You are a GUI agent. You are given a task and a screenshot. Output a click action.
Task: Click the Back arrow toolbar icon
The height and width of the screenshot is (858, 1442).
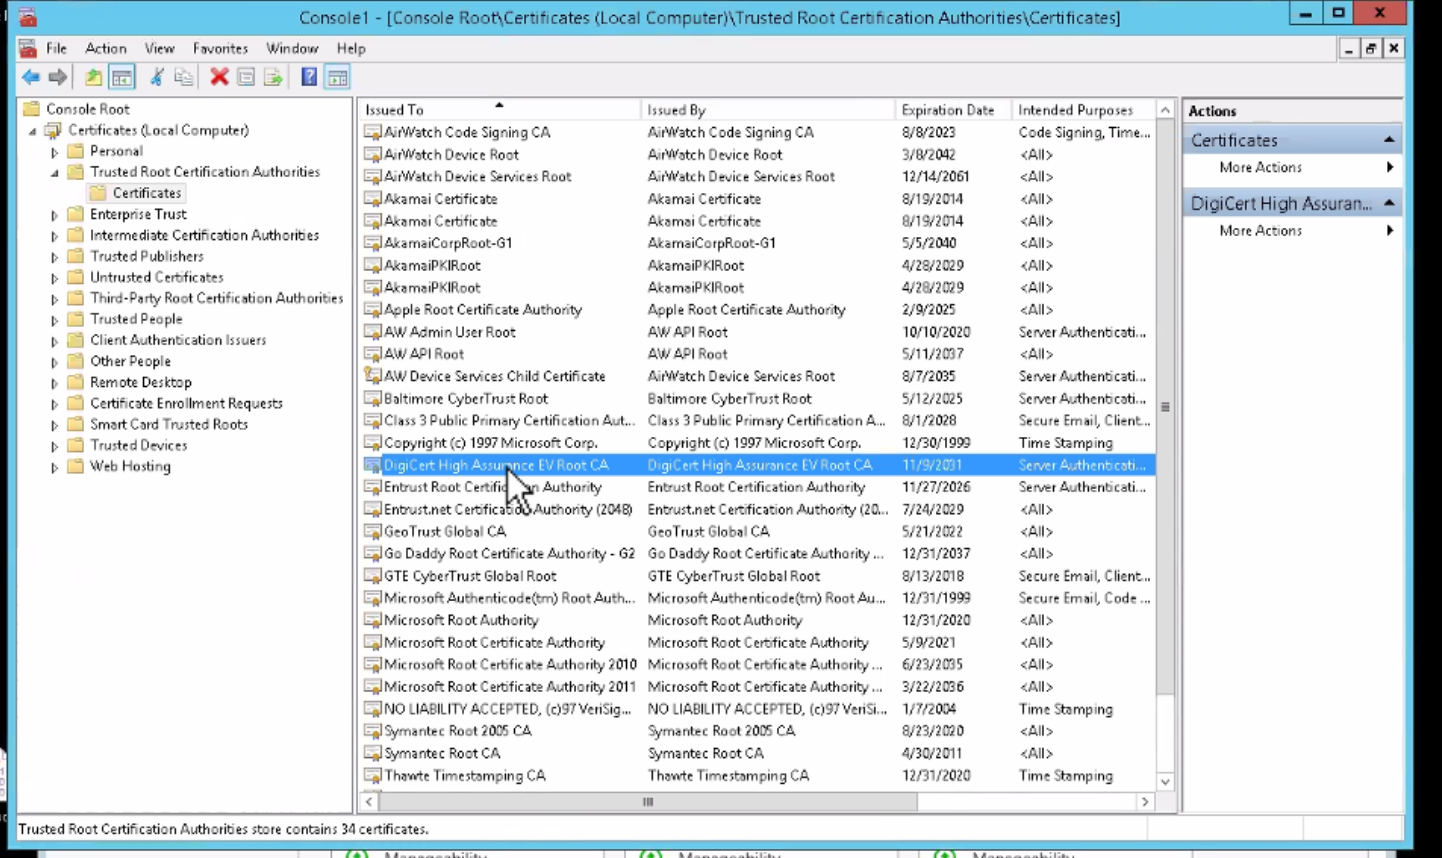[x=31, y=78]
